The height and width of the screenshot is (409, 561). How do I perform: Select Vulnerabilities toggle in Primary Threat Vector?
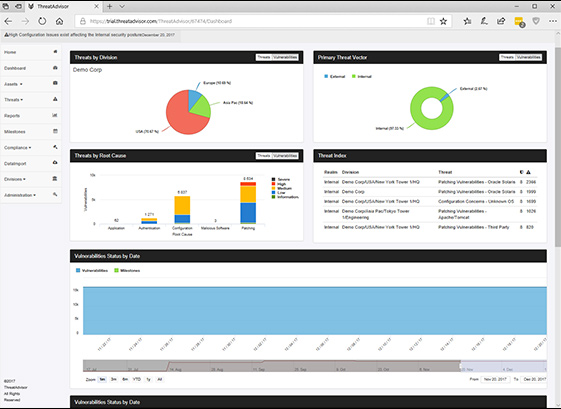pos(528,57)
